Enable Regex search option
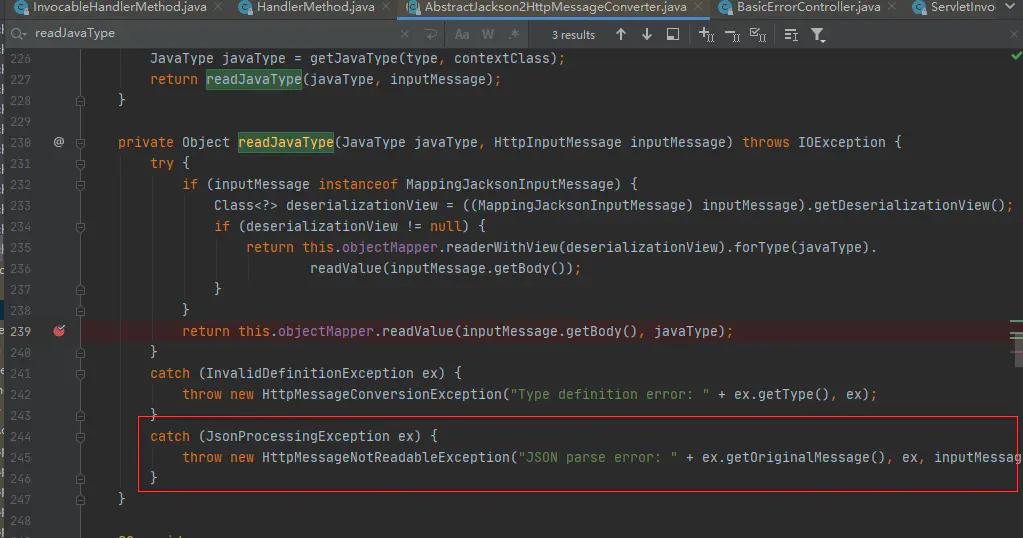 click(x=512, y=34)
